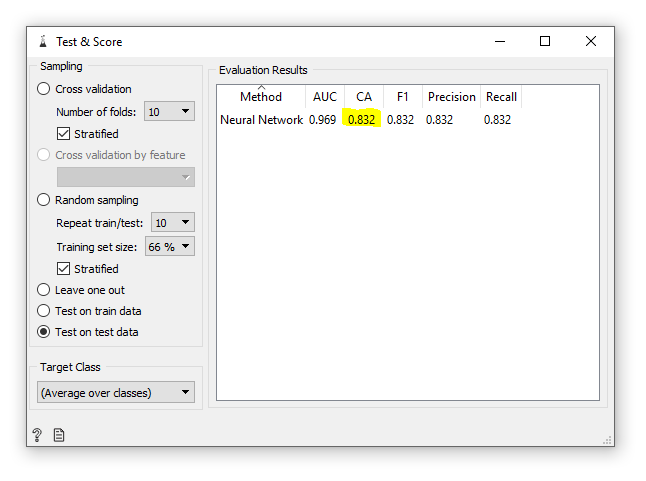Click the Precision column header
This screenshot has height=481, width=646.
coord(451,97)
